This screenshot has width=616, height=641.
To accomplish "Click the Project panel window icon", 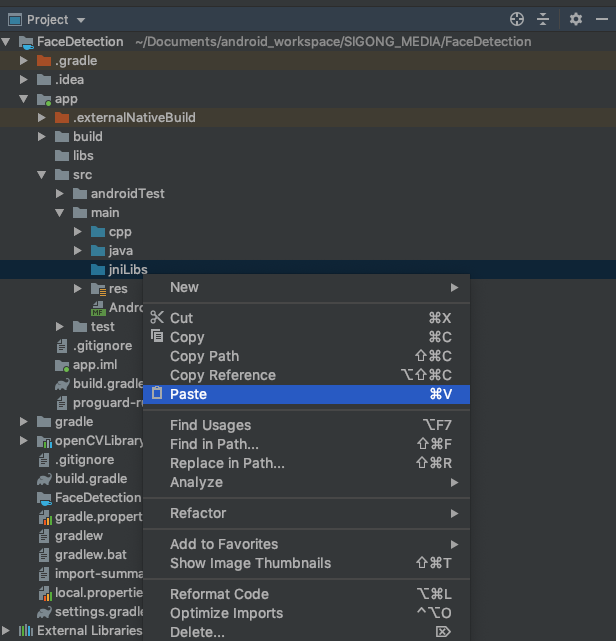I will tap(15, 20).
